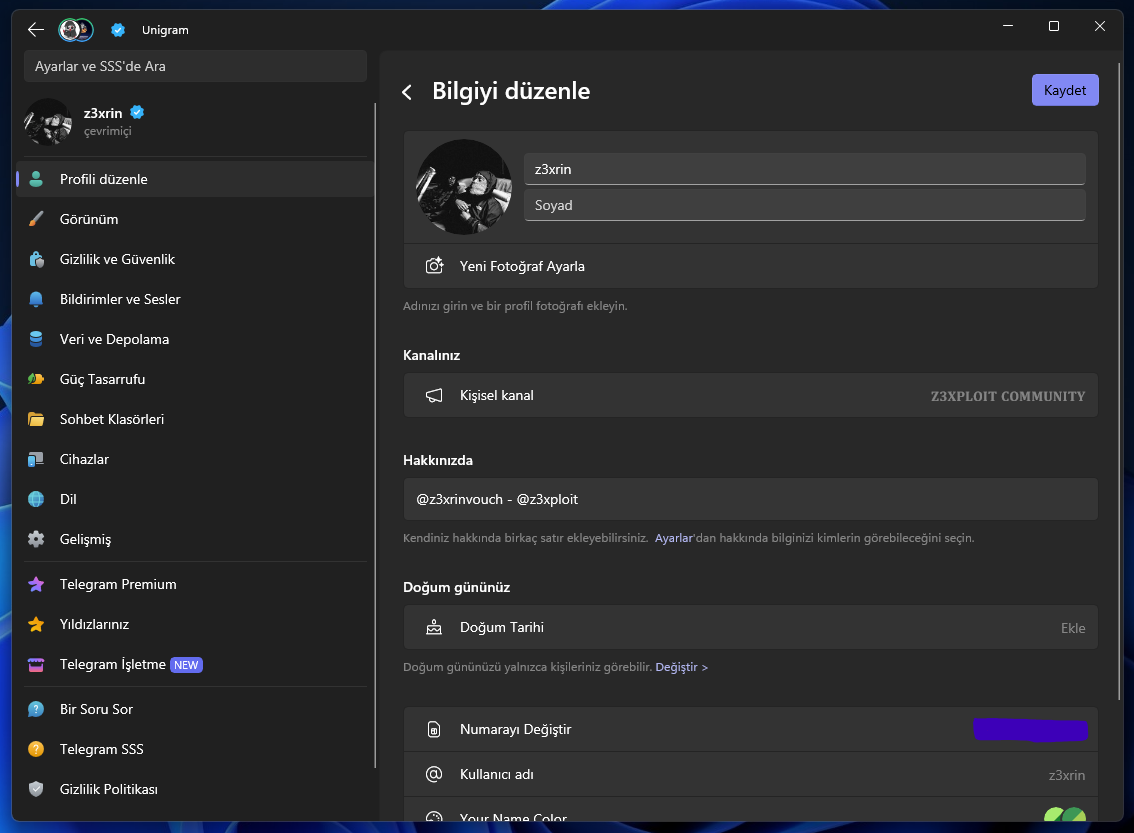Open the Görünüm settings section

tap(195, 219)
